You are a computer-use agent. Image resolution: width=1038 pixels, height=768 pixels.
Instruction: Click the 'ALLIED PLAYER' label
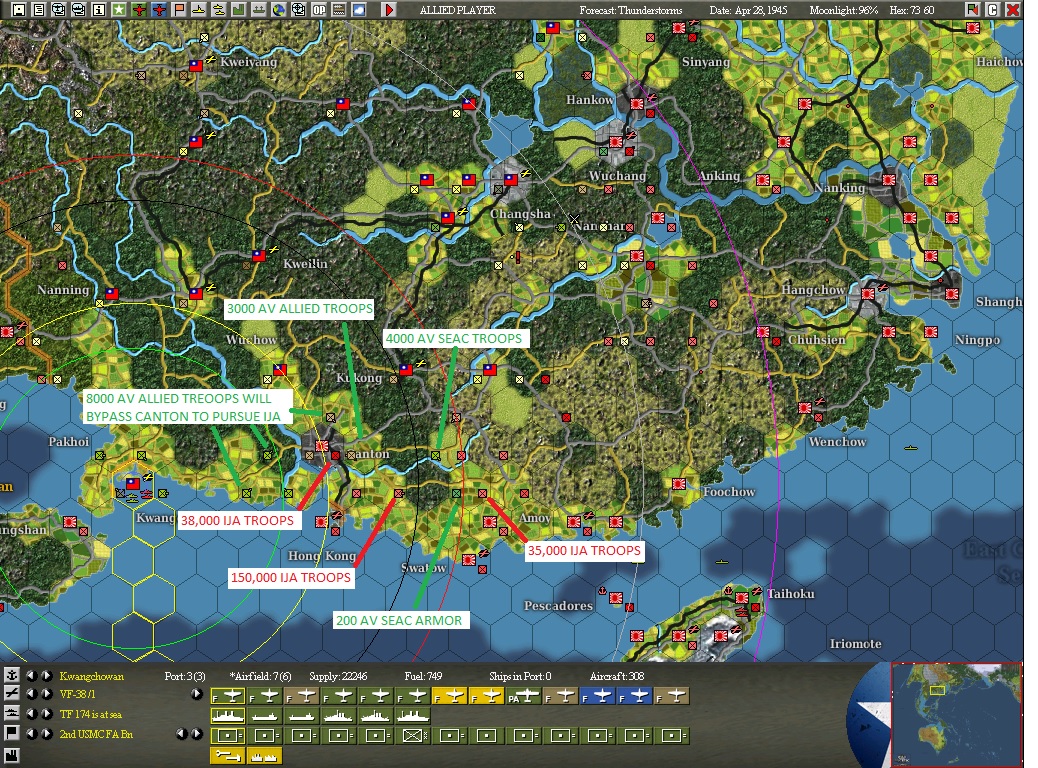[457, 10]
